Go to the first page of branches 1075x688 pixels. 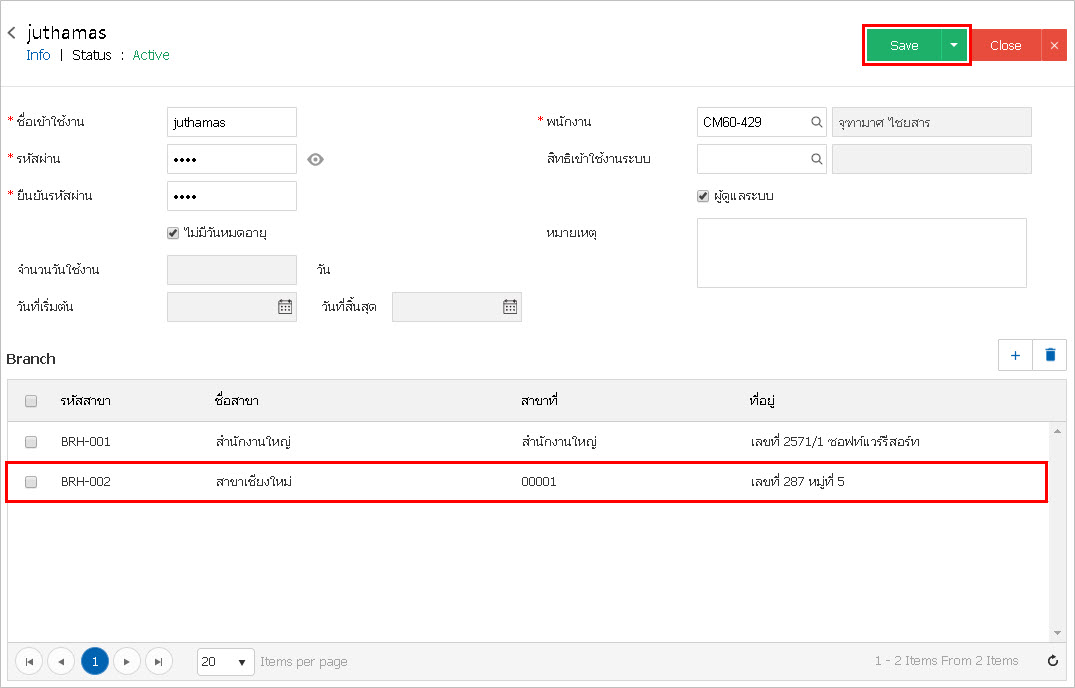(x=29, y=661)
